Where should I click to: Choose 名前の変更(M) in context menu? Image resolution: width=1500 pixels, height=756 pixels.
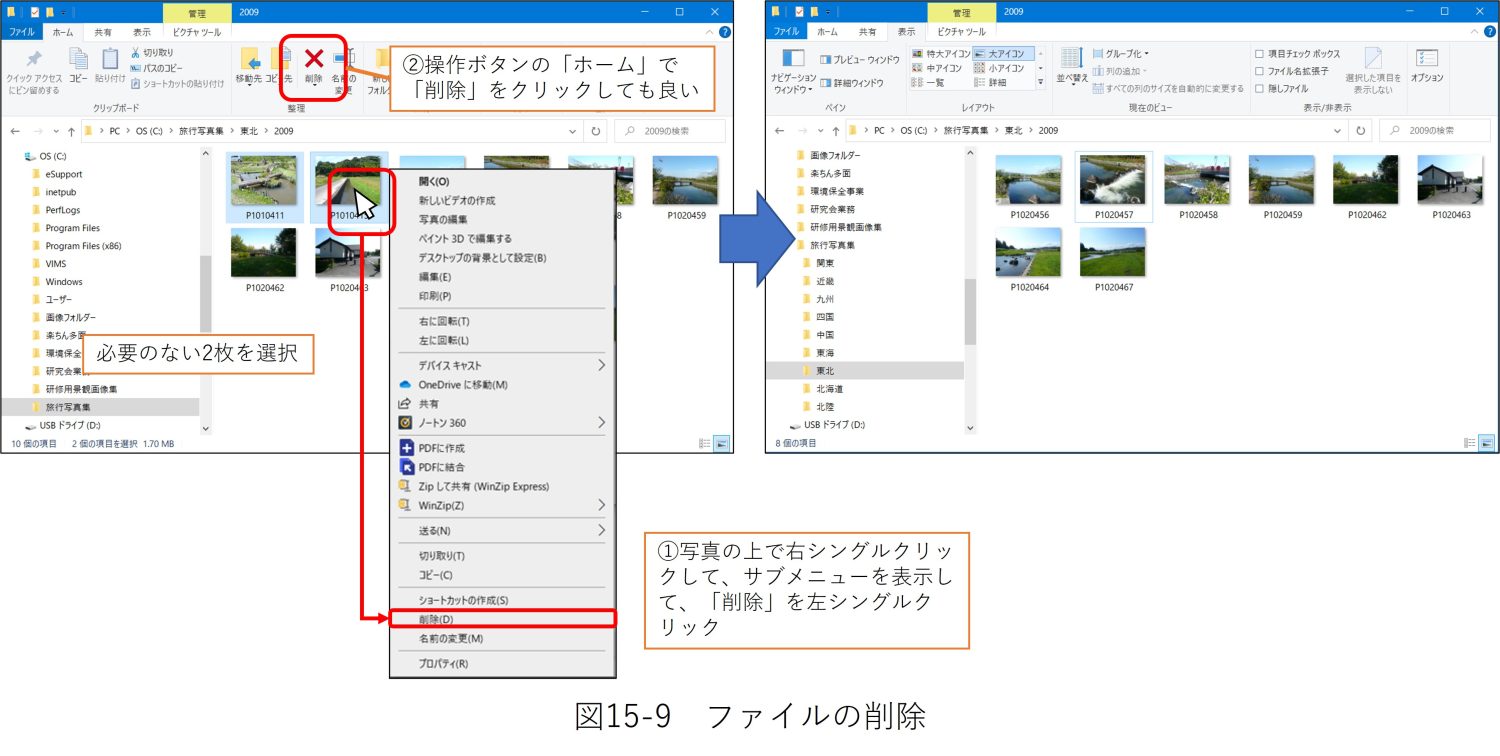503,638
